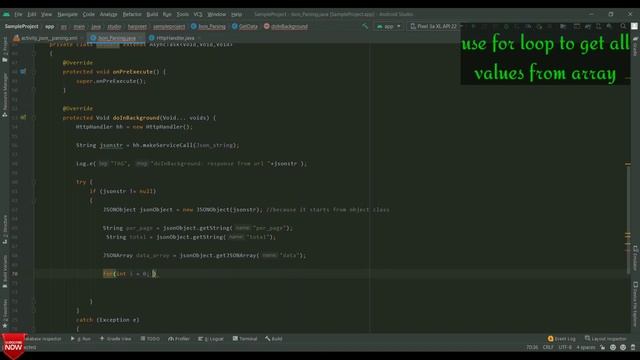Open the app run configuration dropdown

tap(389, 27)
